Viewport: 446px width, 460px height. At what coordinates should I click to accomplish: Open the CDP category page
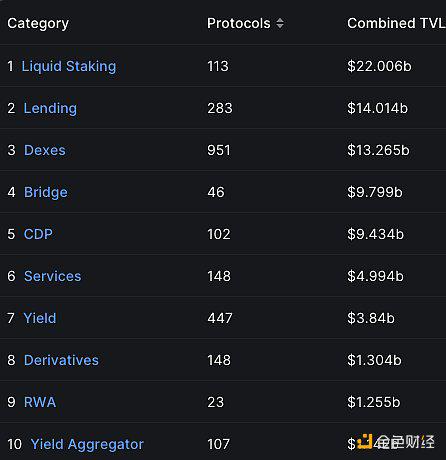pos(38,234)
